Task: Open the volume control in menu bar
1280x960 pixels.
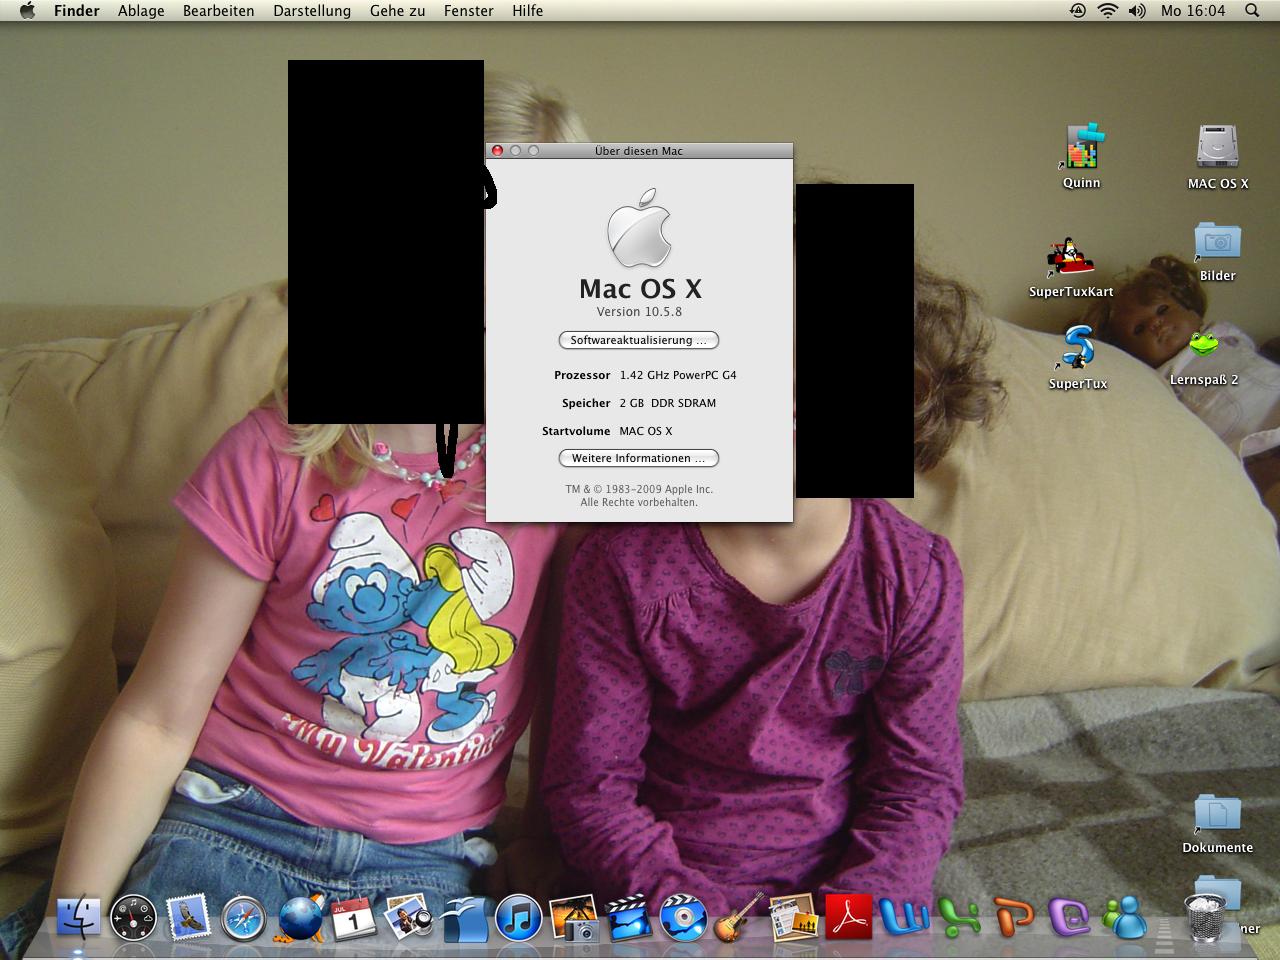Action: 1137,11
